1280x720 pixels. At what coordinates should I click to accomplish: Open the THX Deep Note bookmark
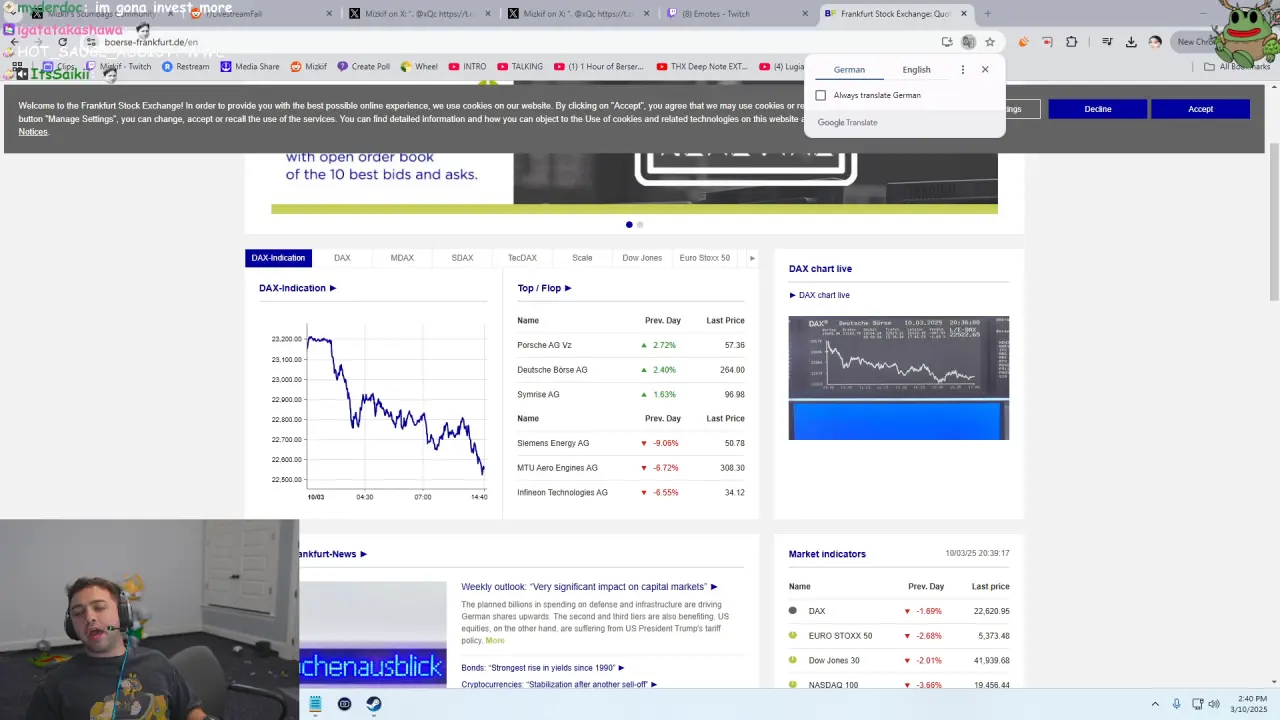[x=701, y=67]
